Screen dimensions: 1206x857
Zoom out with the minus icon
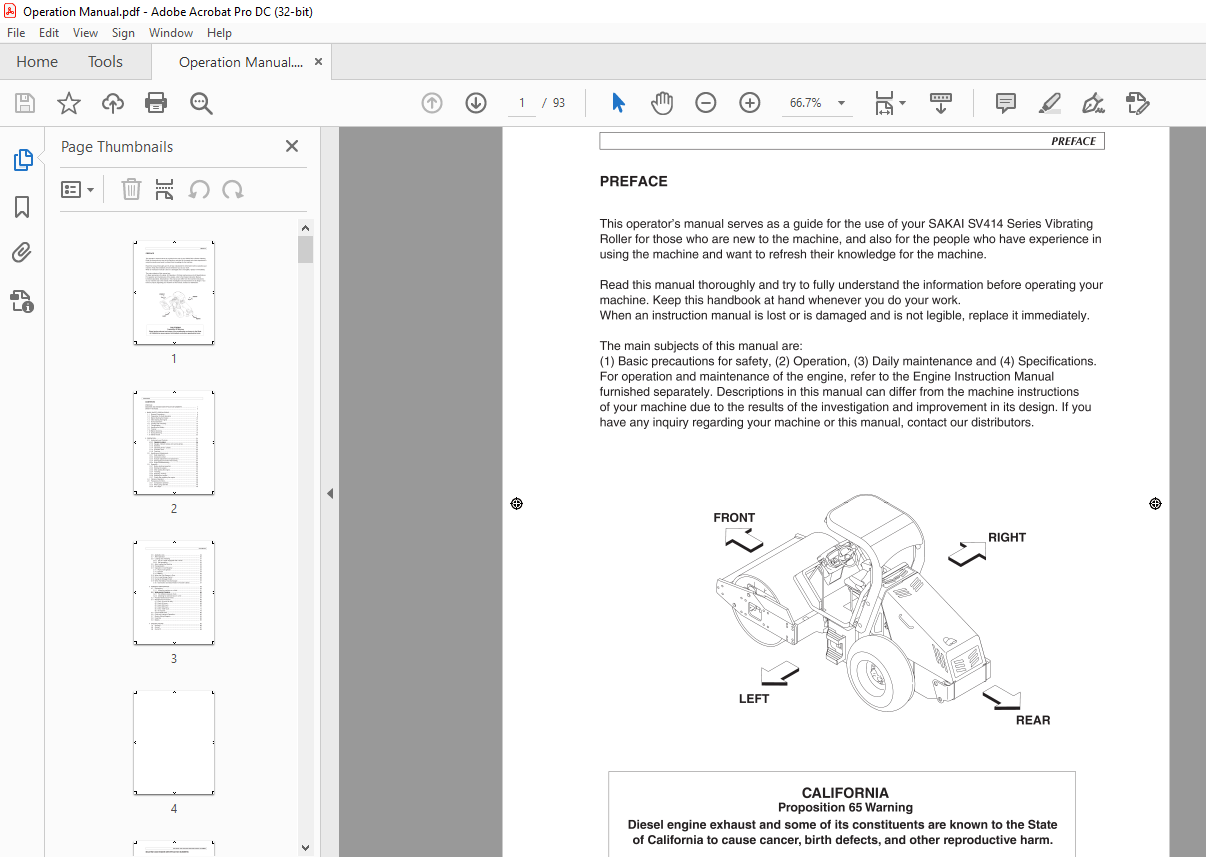[706, 103]
